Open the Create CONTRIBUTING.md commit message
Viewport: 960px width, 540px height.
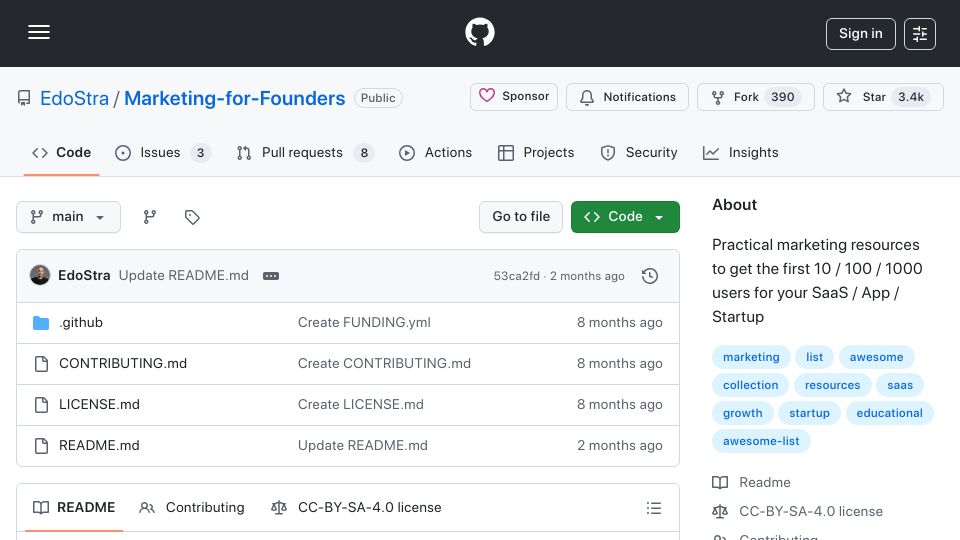pos(384,364)
